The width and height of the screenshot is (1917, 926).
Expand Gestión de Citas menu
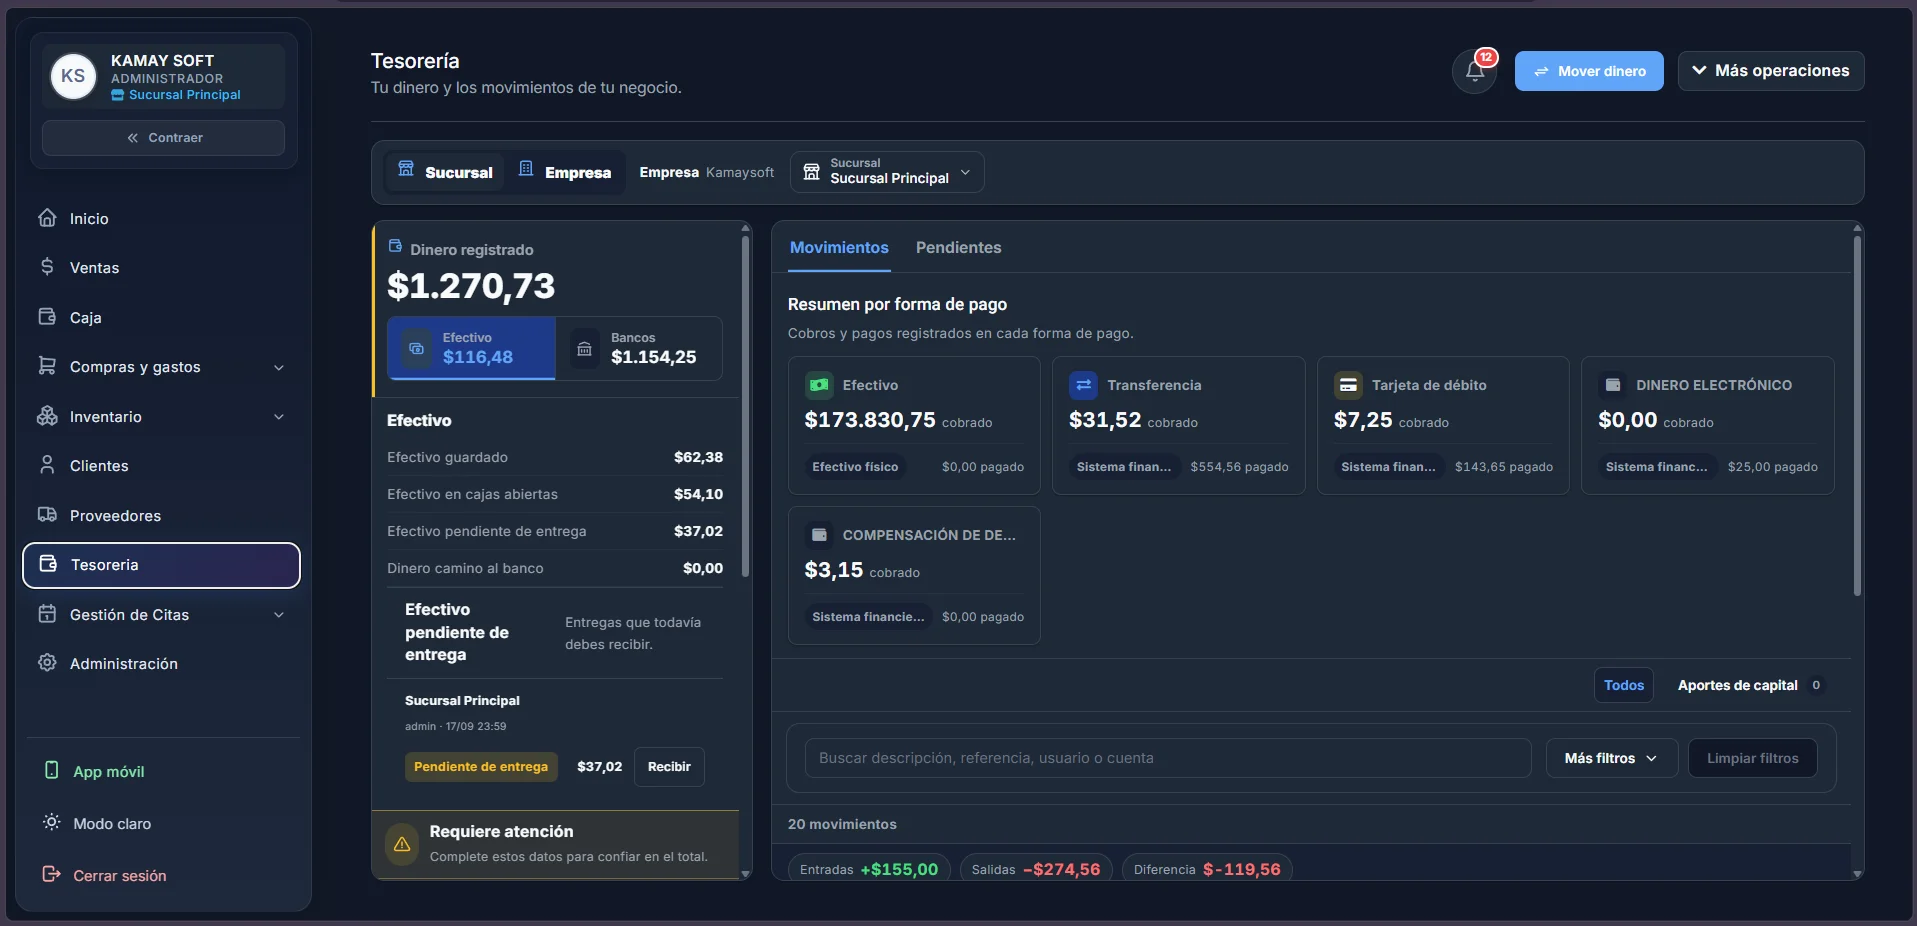(162, 614)
